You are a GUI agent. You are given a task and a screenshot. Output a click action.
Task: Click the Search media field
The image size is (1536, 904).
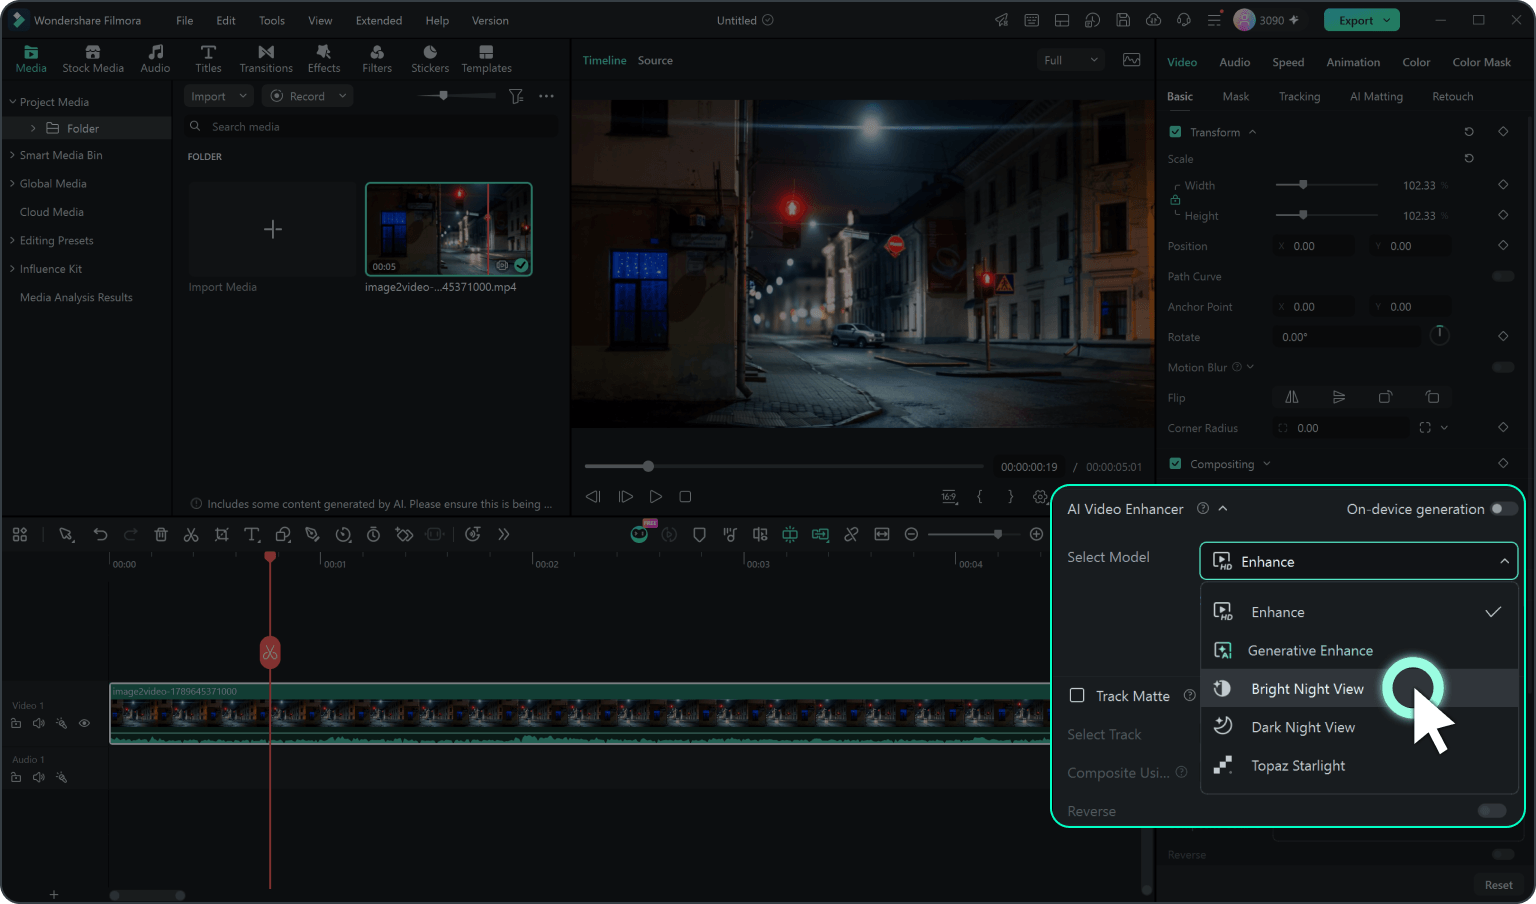[372, 127]
